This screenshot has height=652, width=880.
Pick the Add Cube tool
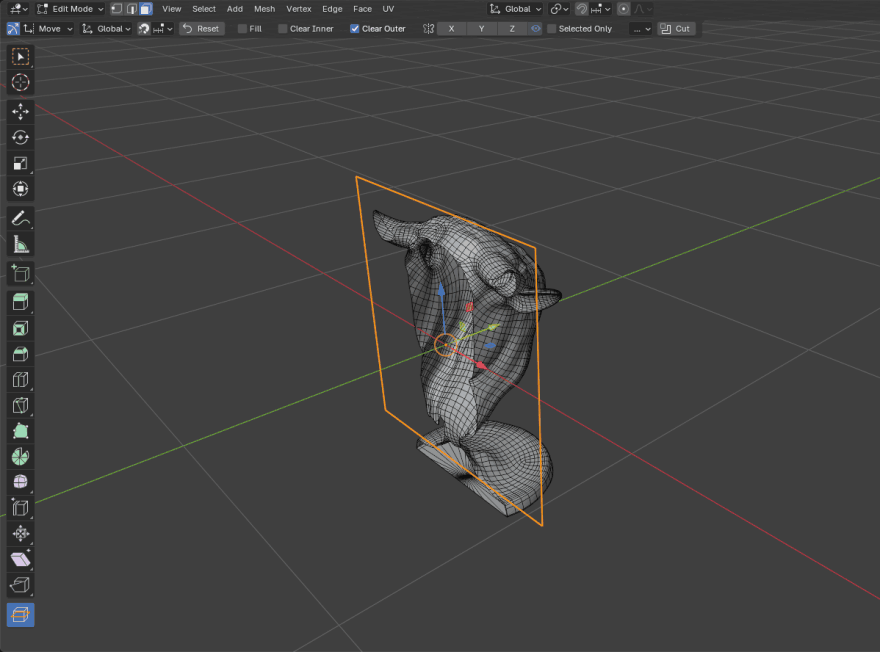(x=20, y=273)
